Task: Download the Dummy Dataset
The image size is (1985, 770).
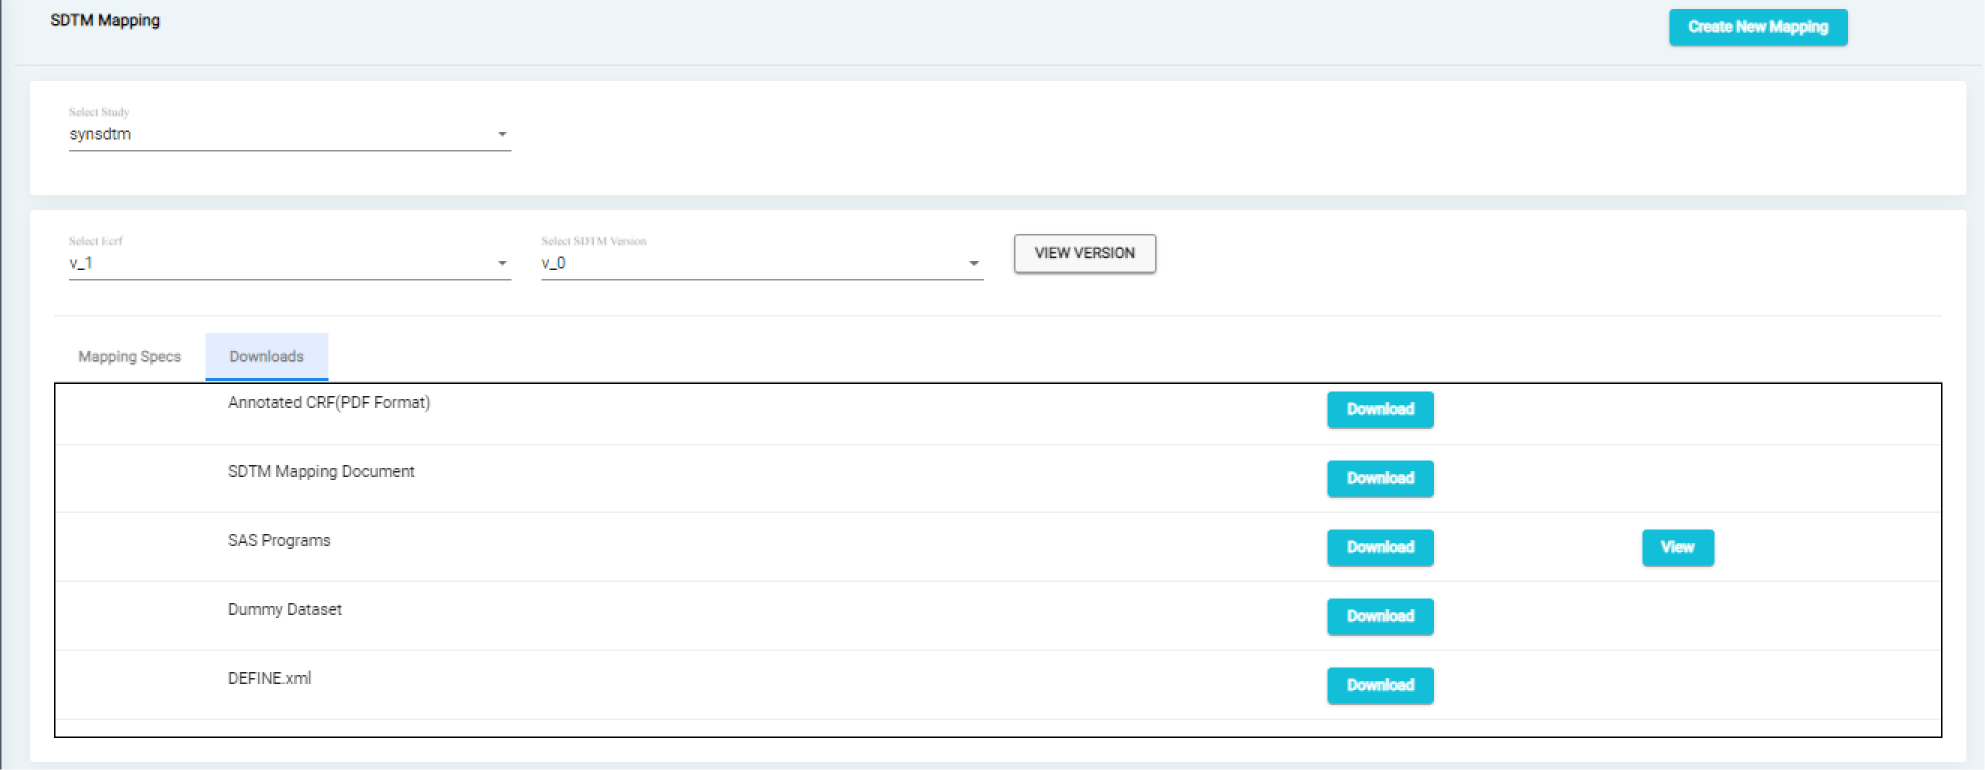Action: (1379, 616)
